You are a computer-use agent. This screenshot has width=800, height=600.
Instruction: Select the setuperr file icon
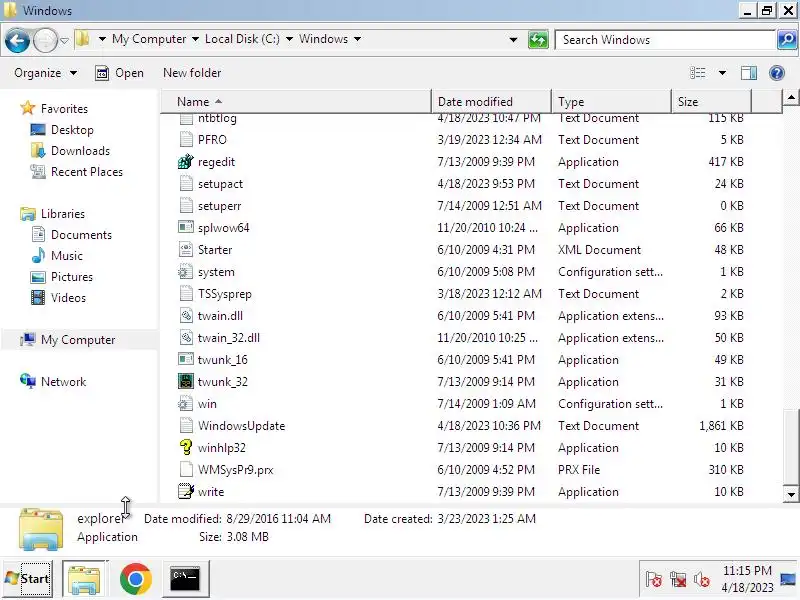pos(186,206)
